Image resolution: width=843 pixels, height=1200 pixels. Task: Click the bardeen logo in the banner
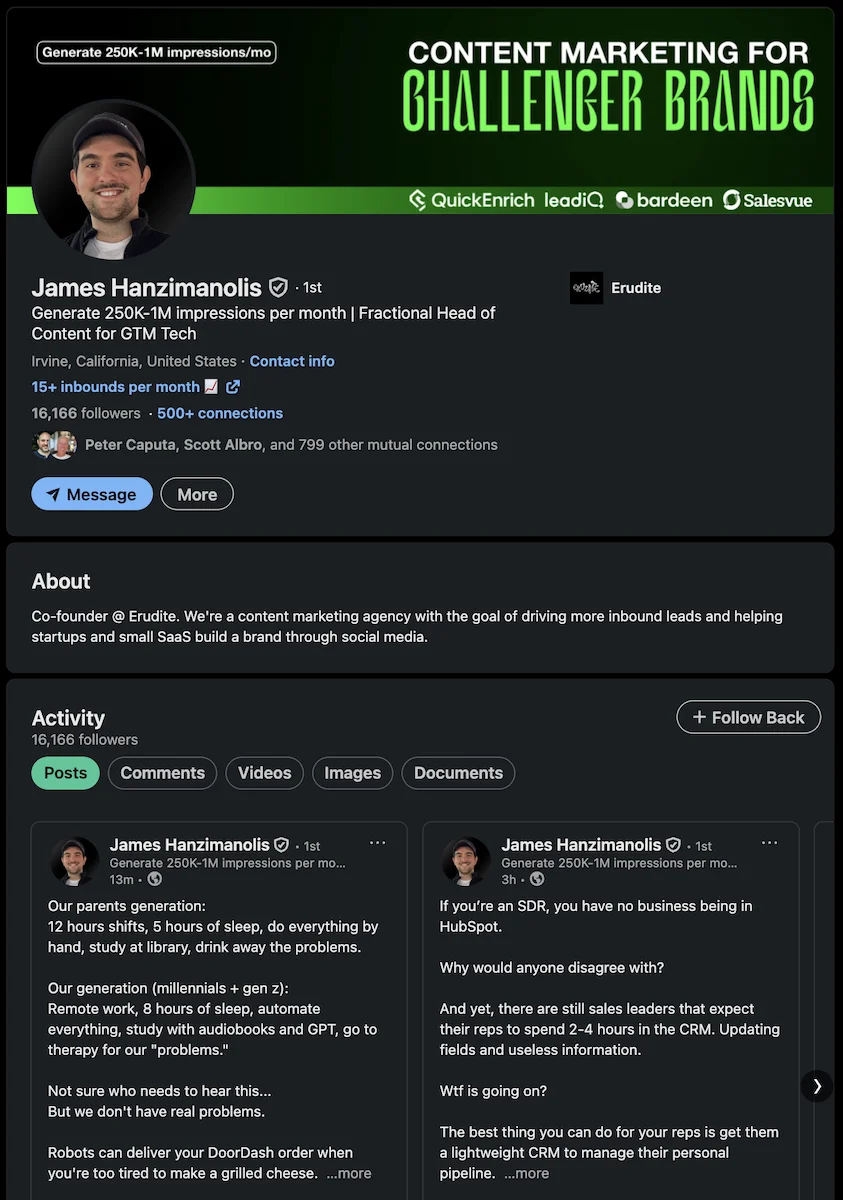(x=664, y=200)
